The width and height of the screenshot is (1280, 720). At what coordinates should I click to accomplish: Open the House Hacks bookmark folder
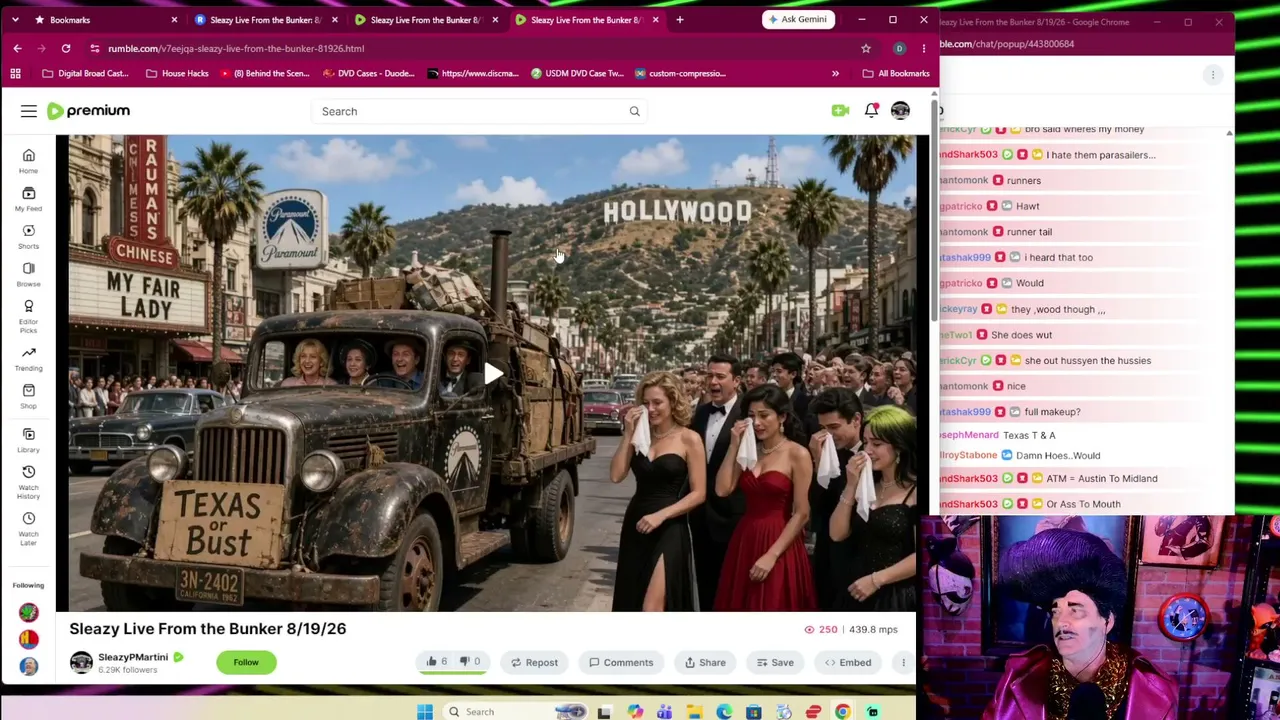click(x=177, y=73)
